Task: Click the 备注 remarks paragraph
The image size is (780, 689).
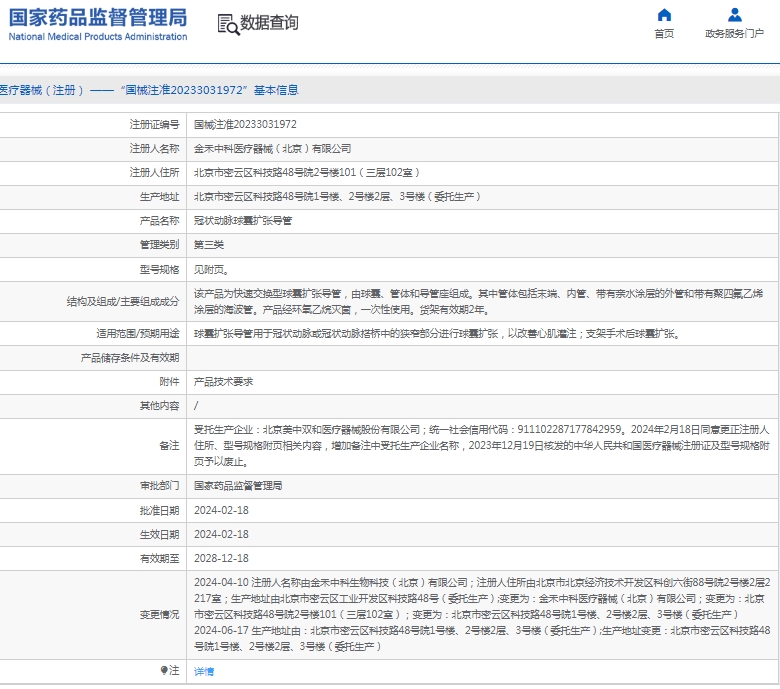Action: click(x=482, y=446)
